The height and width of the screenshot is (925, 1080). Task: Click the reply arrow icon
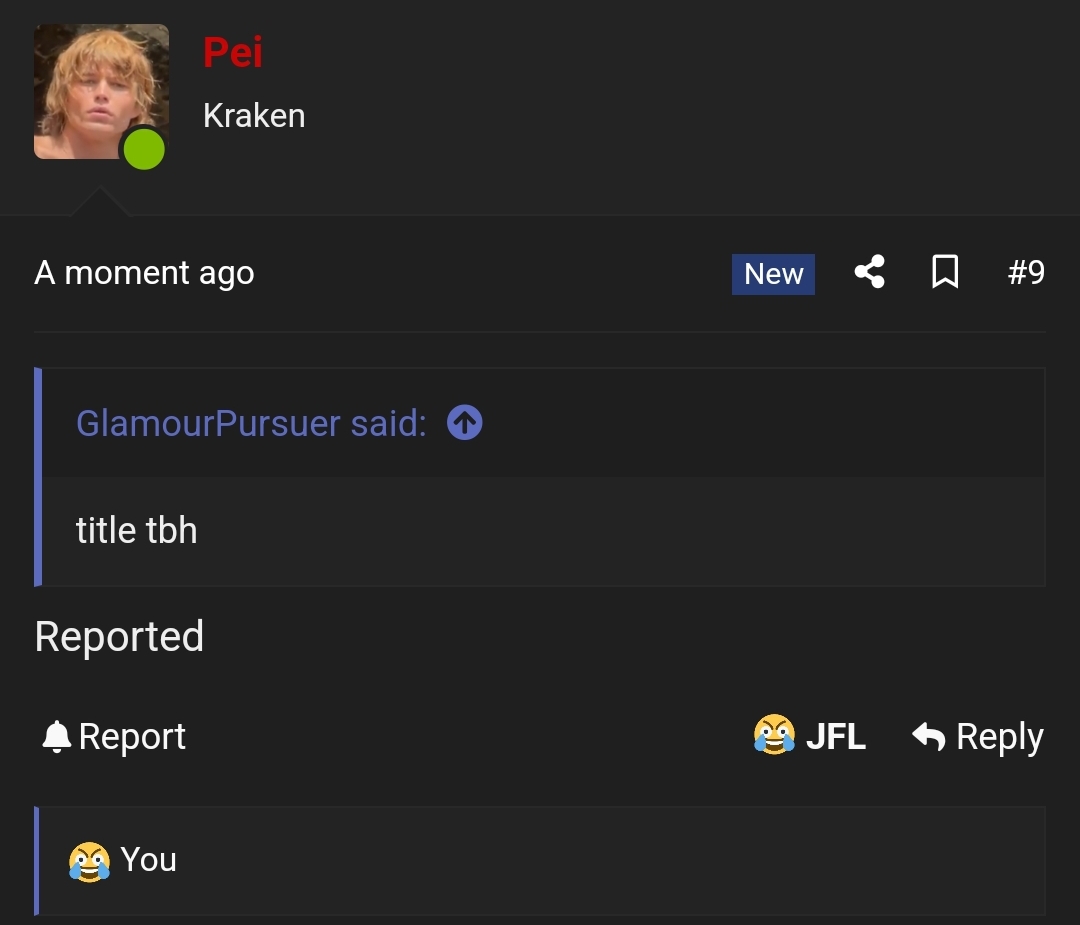928,737
